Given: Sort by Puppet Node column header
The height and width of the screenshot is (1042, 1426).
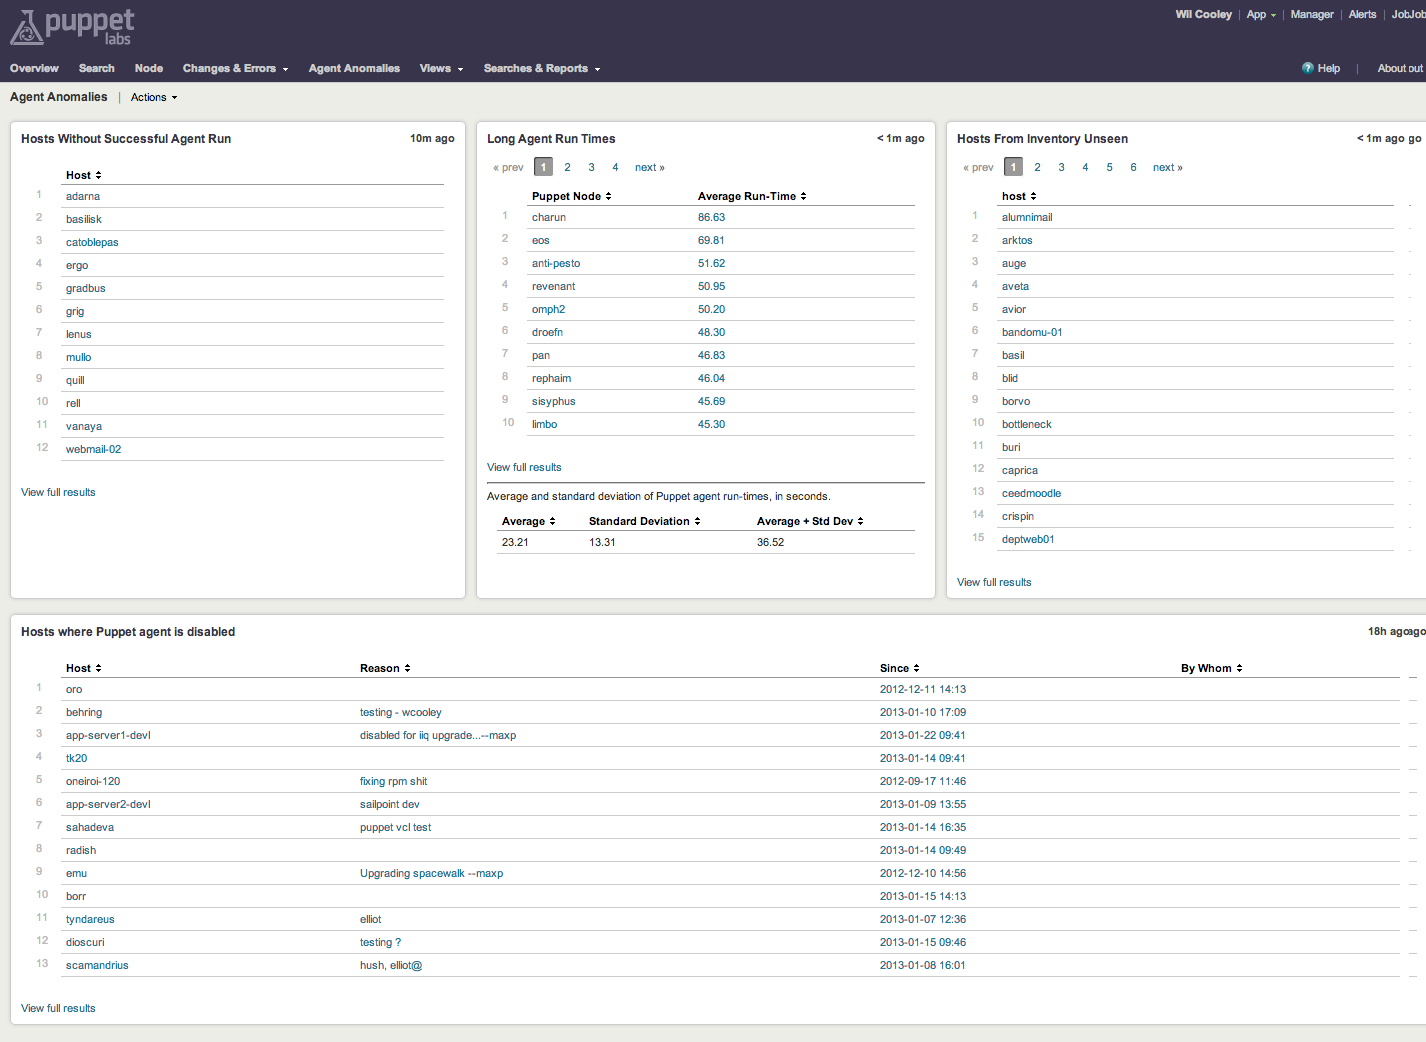Looking at the screenshot, I should tap(571, 196).
